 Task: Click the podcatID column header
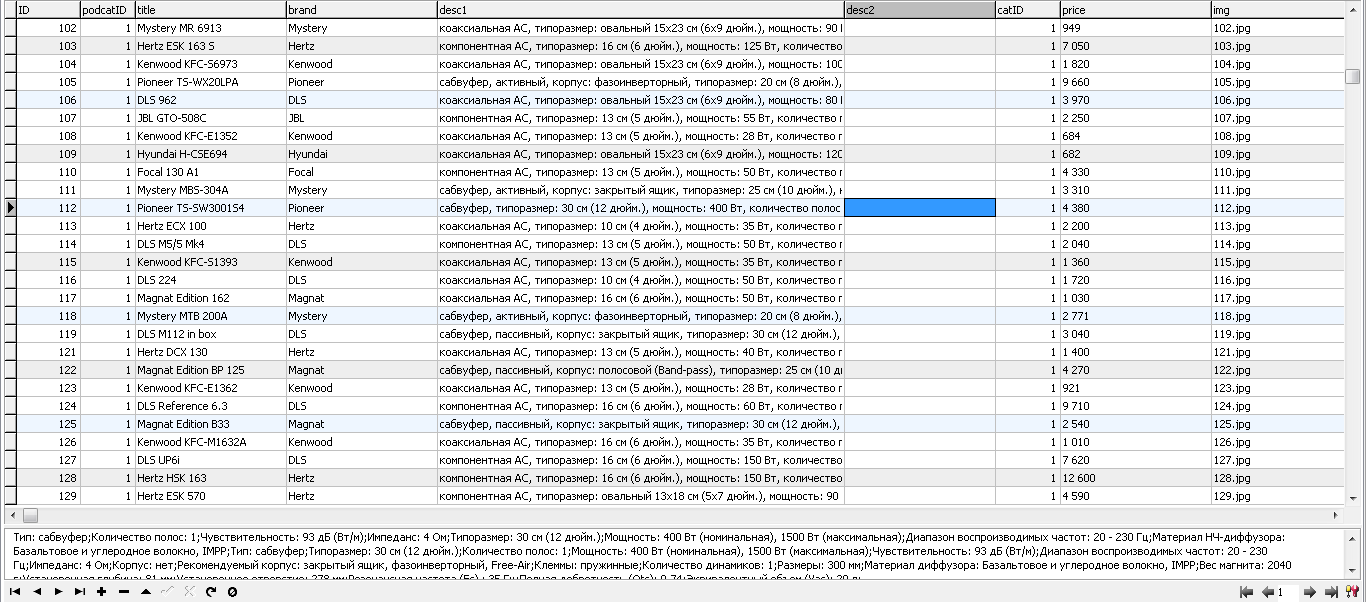click(x=107, y=9)
